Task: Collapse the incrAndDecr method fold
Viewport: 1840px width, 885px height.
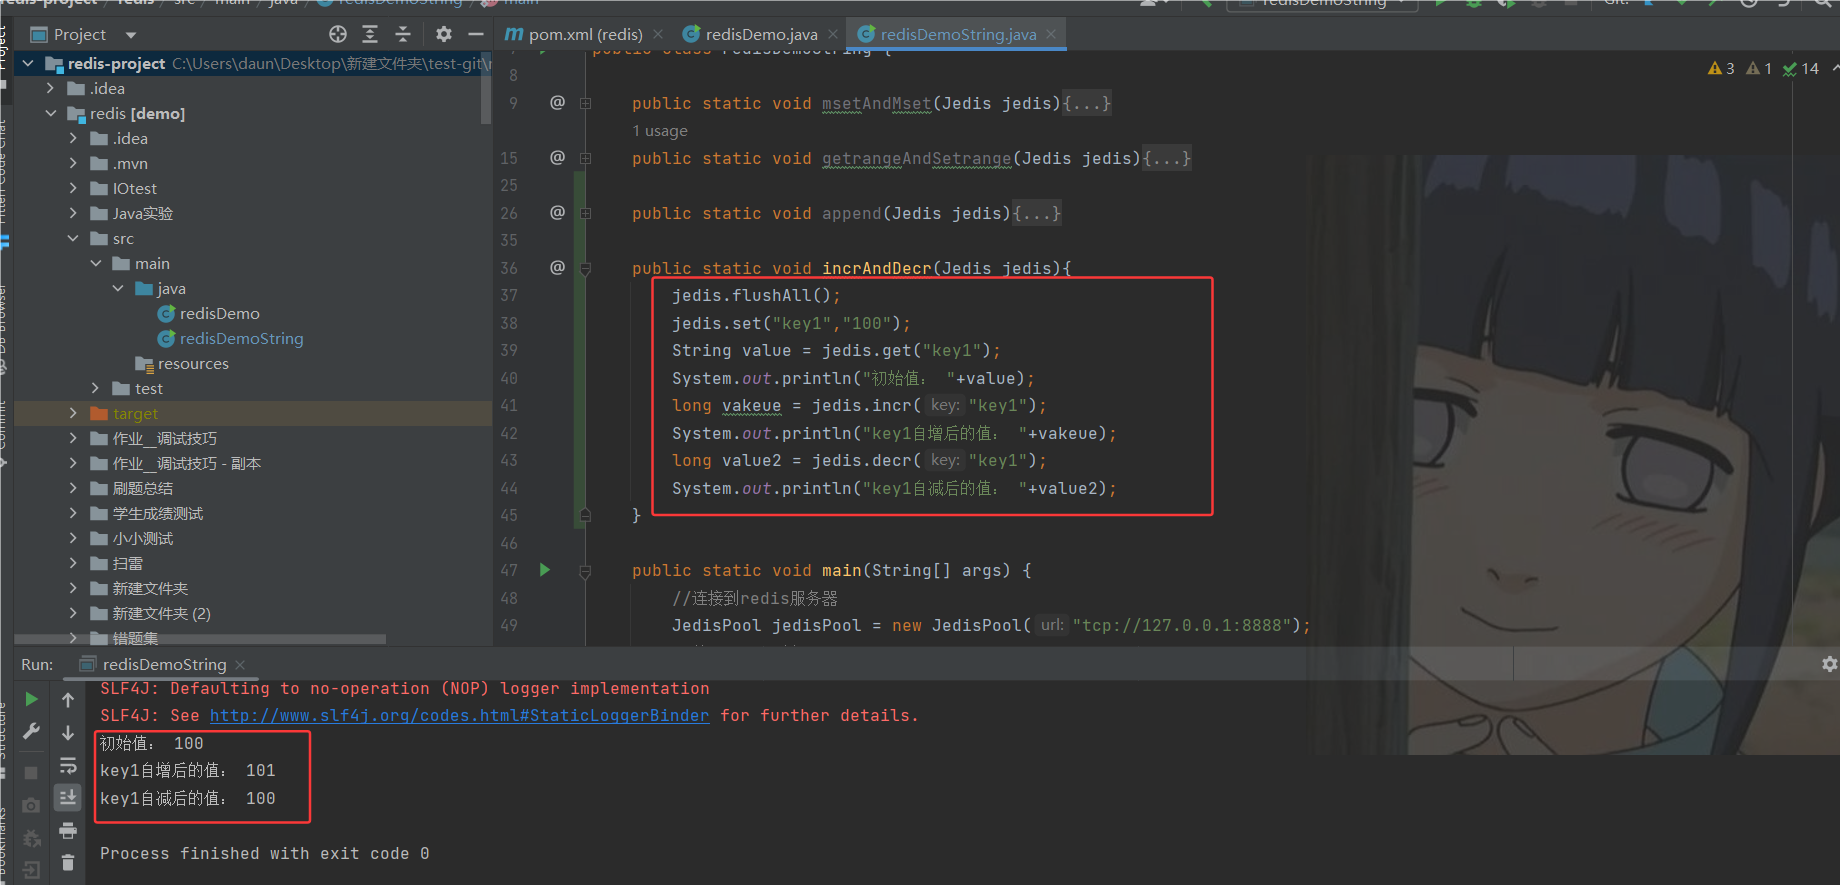Action: pos(586,268)
